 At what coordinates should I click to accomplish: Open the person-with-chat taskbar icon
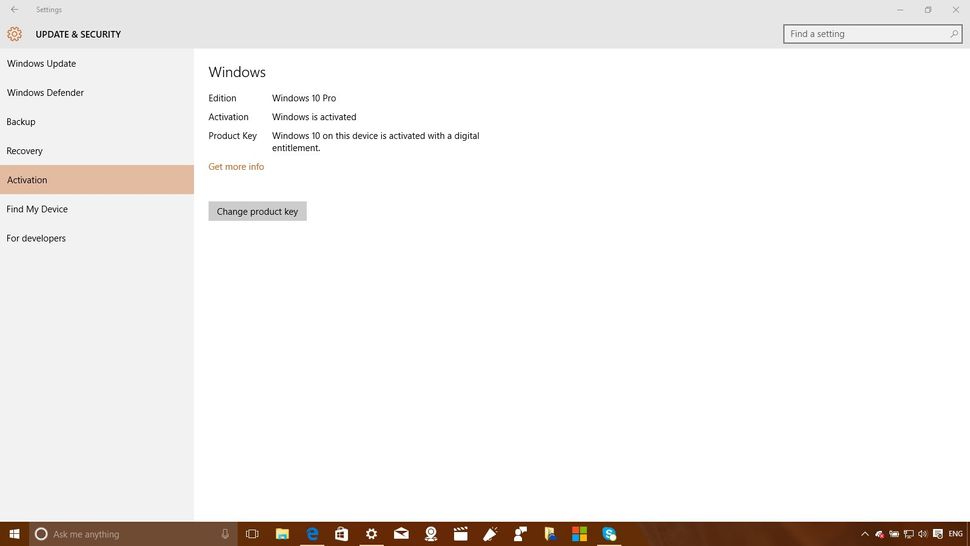(x=520, y=534)
